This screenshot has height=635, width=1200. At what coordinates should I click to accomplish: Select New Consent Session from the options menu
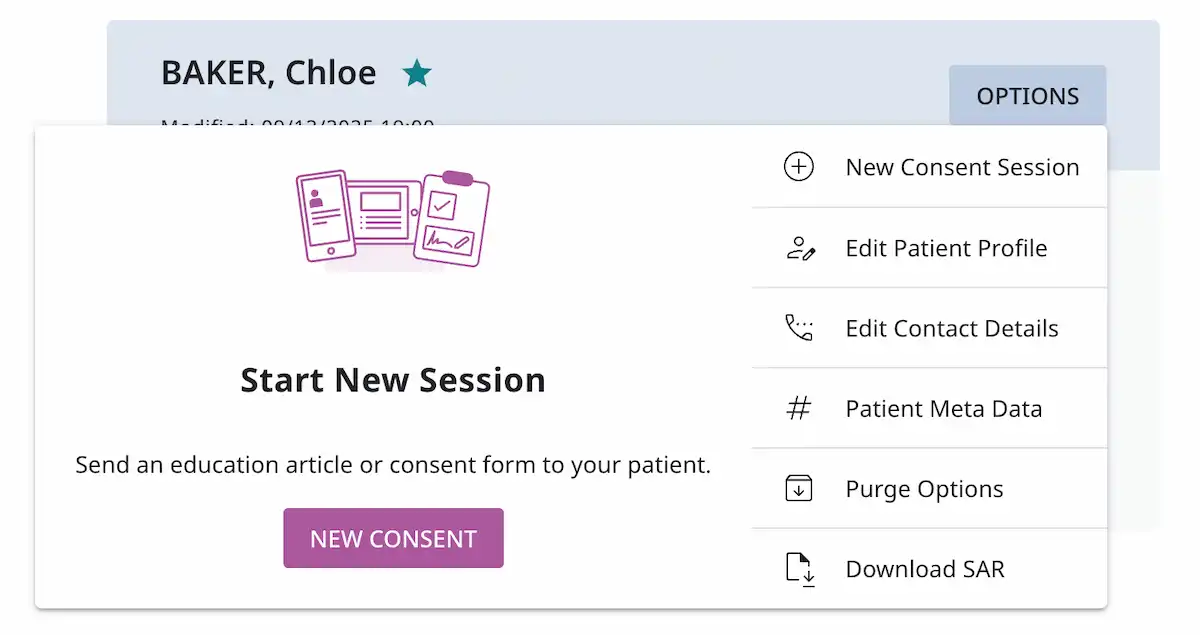click(x=963, y=167)
